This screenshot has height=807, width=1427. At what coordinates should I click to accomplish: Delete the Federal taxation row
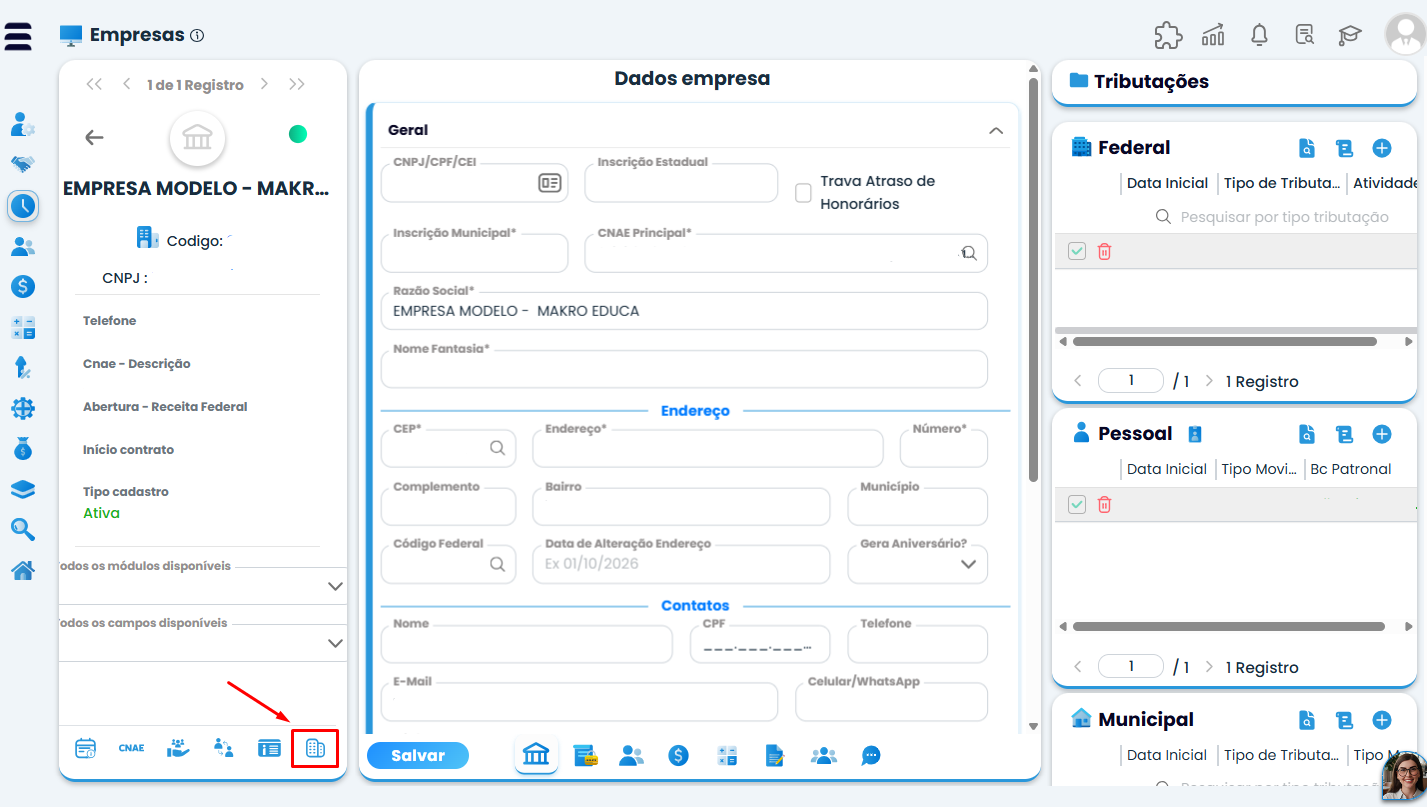click(x=1104, y=252)
